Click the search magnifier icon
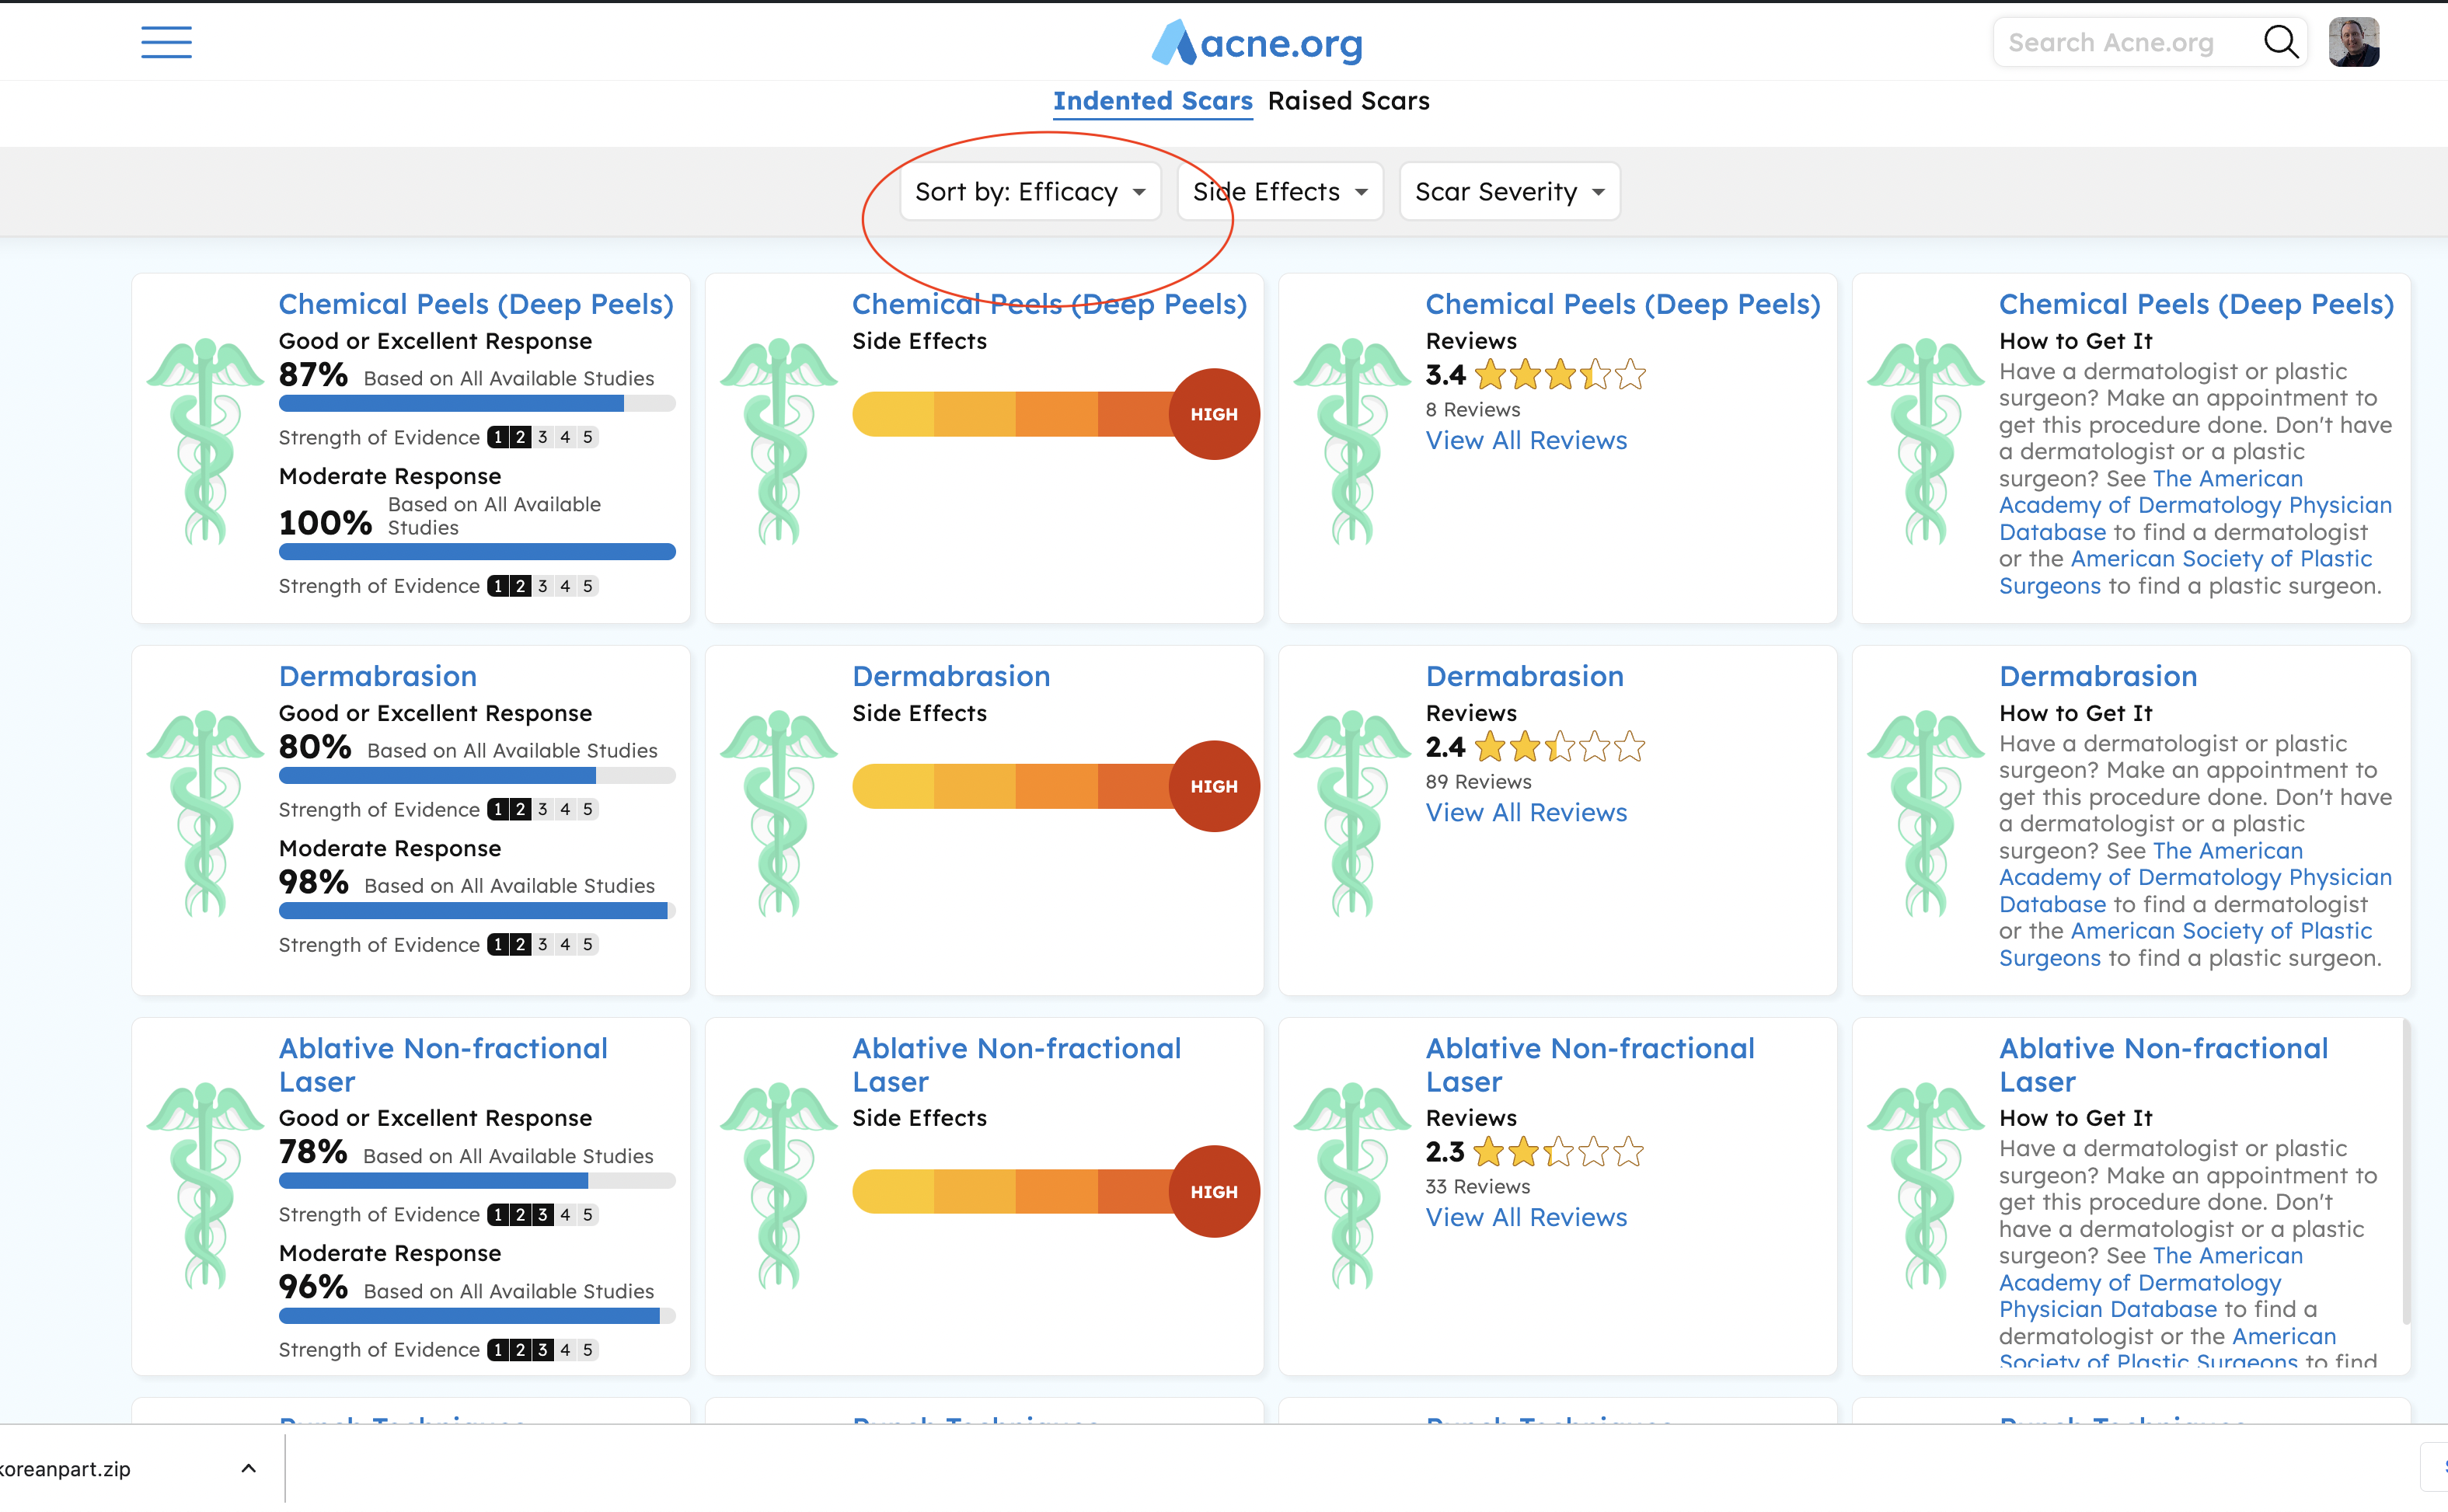Viewport: 2448px width, 1512px height. coord(2280,42)
